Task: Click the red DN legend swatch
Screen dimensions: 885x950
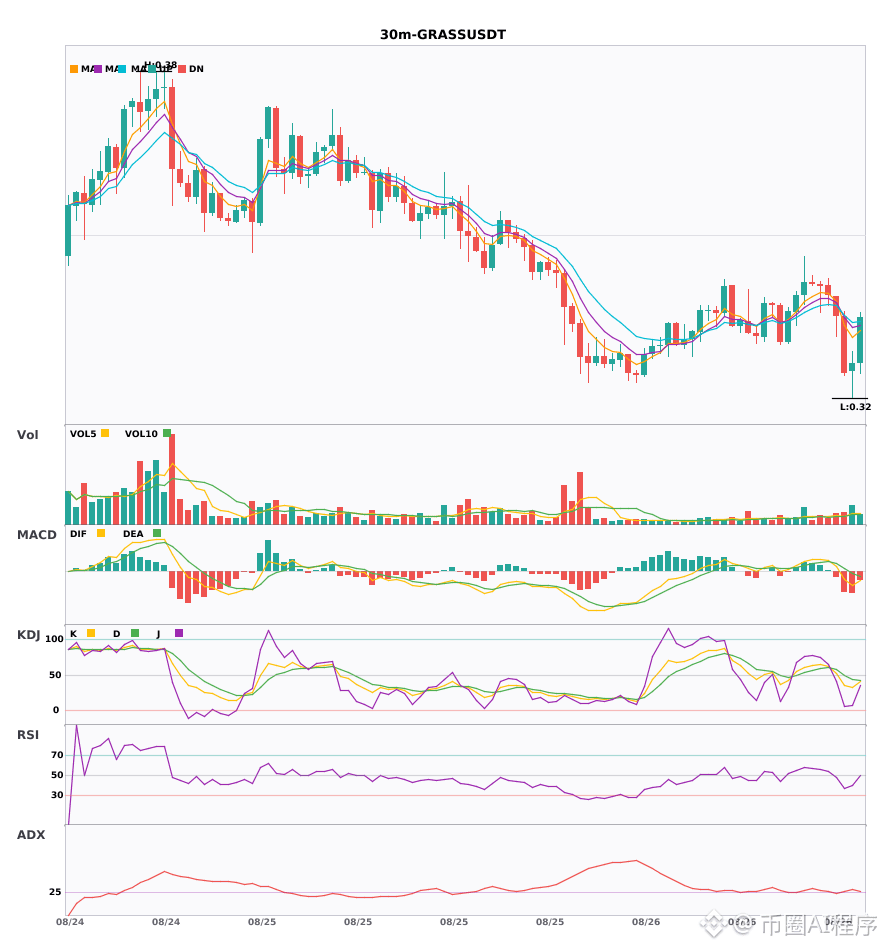Action: point(182,69)
